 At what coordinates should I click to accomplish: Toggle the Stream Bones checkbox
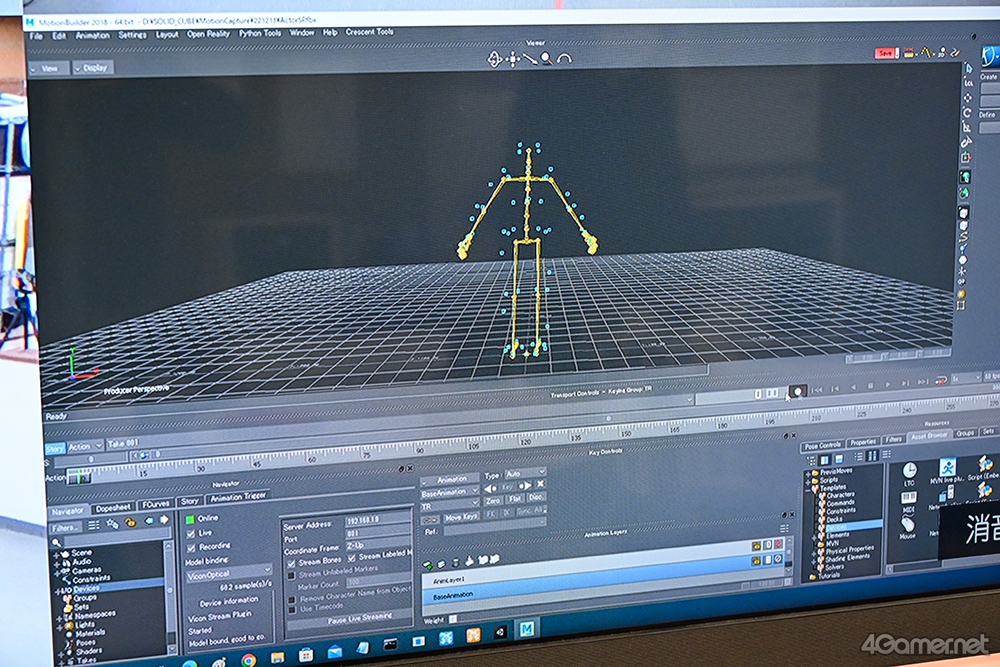[x=291, y=564]
